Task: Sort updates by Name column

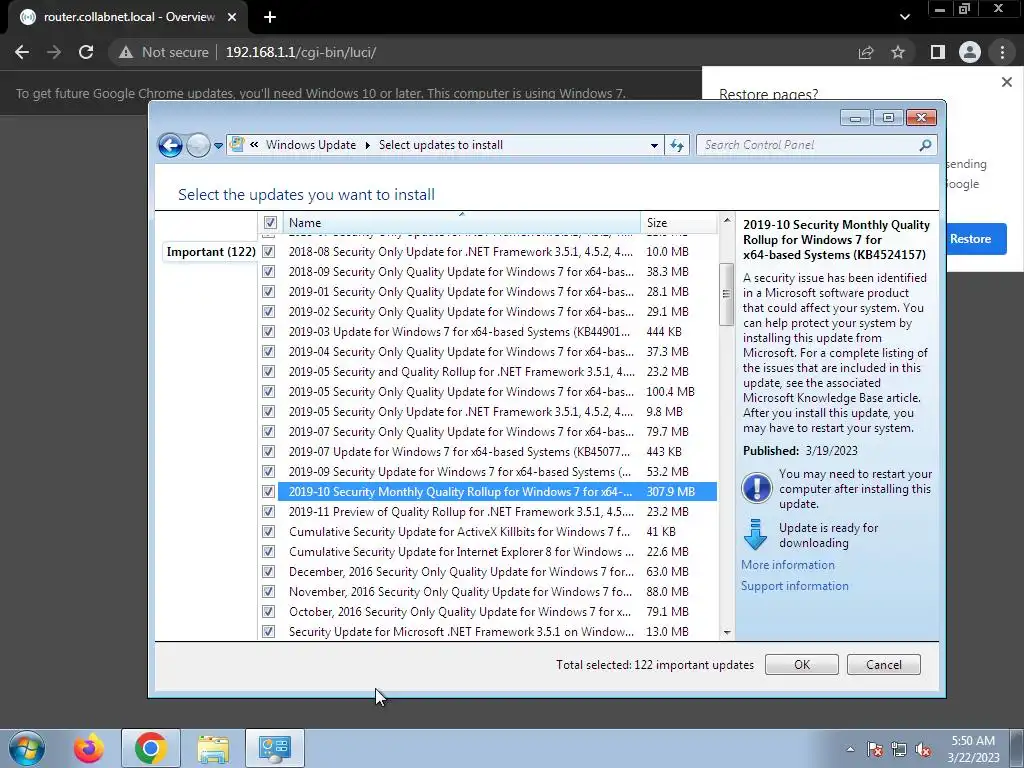Action: pyautogui.click(x=461, y=223)
